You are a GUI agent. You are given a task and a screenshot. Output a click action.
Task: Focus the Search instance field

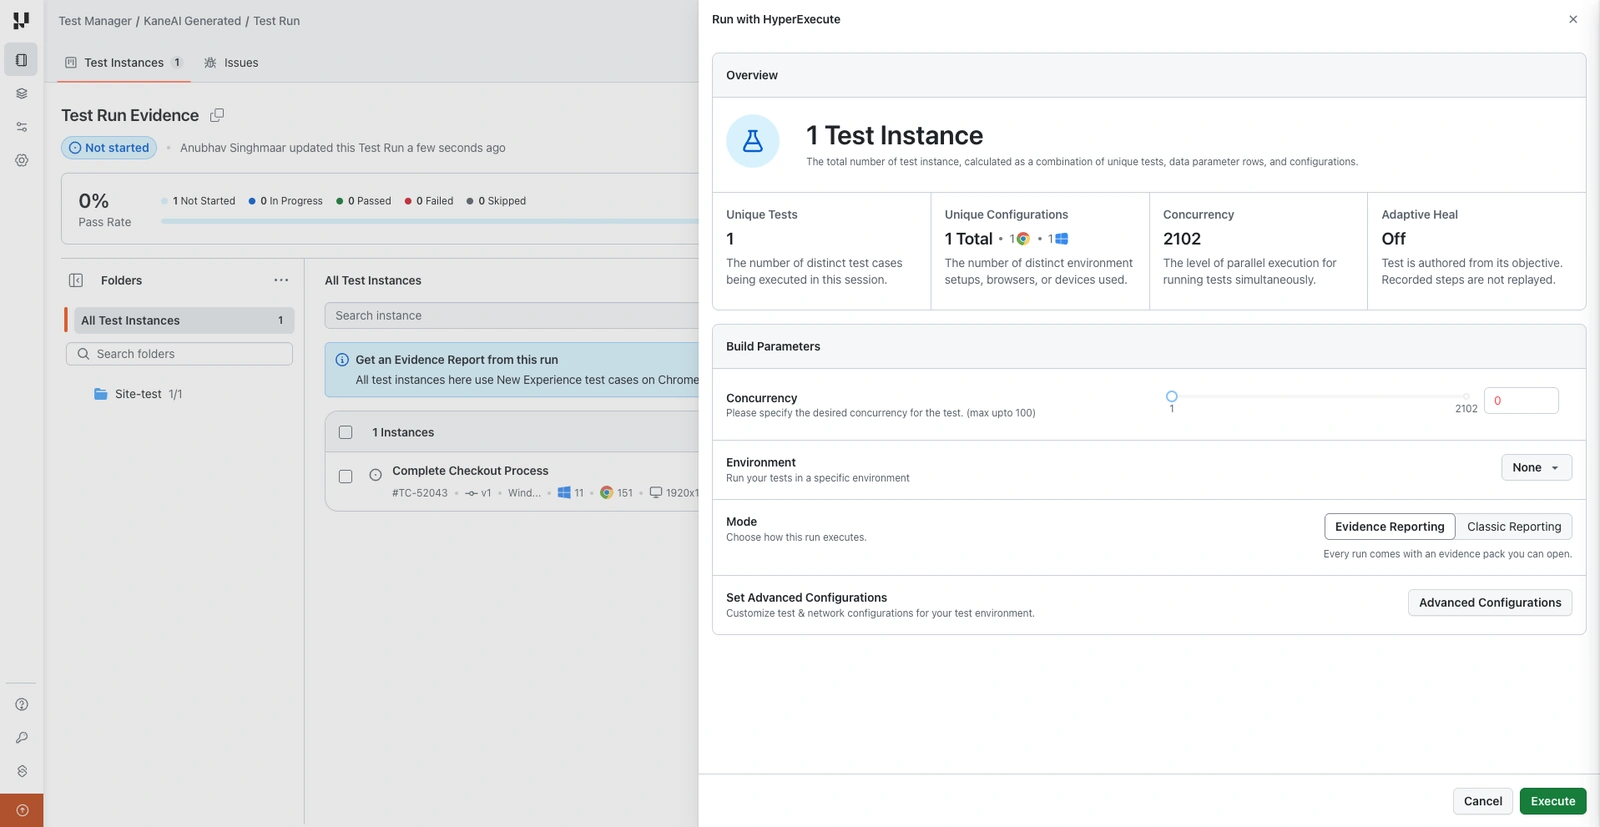pos(512,315)
